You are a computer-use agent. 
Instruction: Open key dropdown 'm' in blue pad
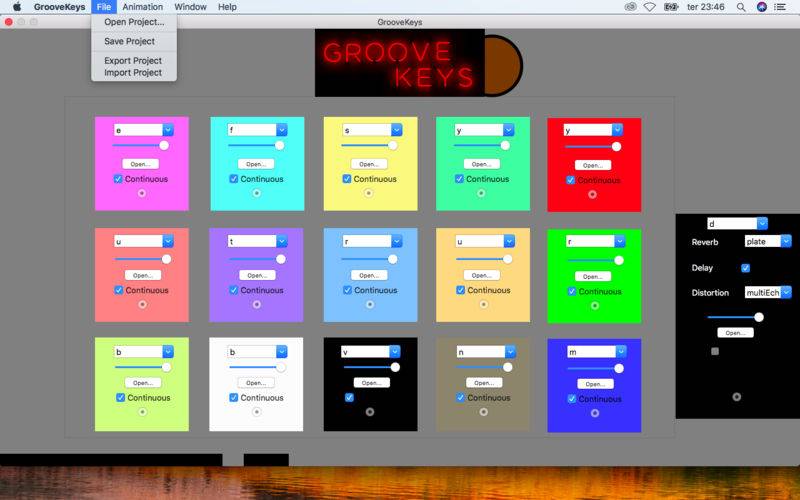pos(621,352)
